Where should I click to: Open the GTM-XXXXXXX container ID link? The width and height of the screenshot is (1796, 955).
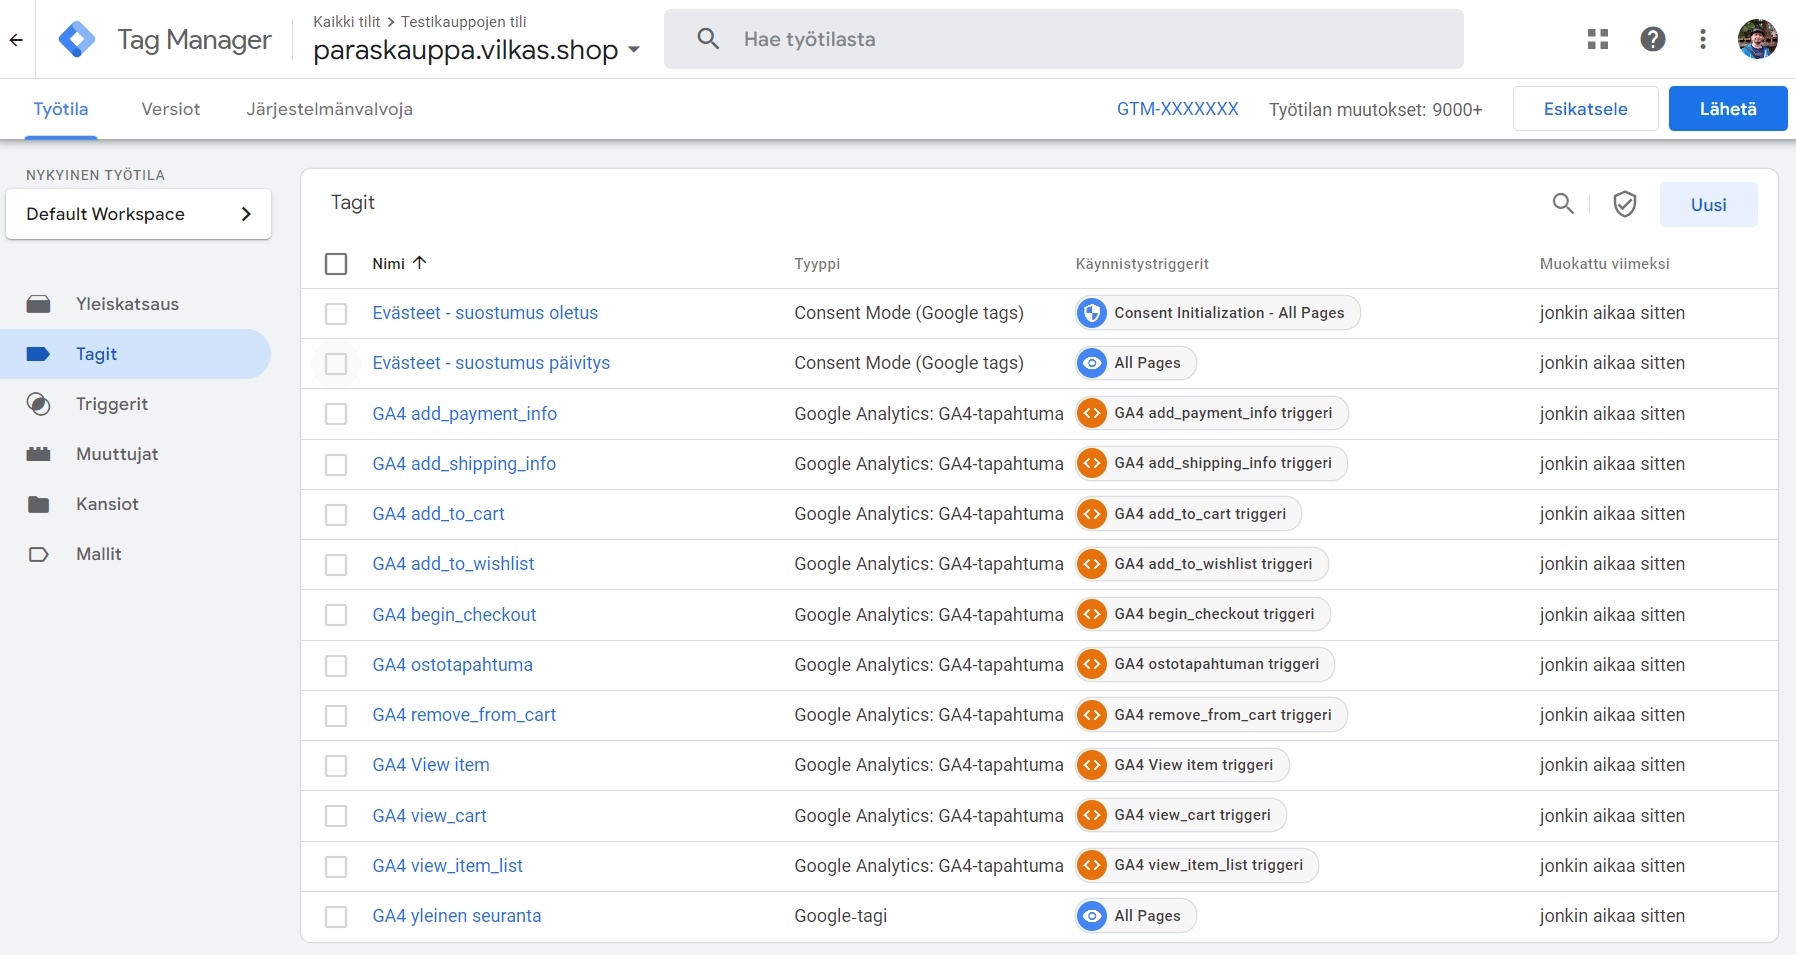[1178, 109]
